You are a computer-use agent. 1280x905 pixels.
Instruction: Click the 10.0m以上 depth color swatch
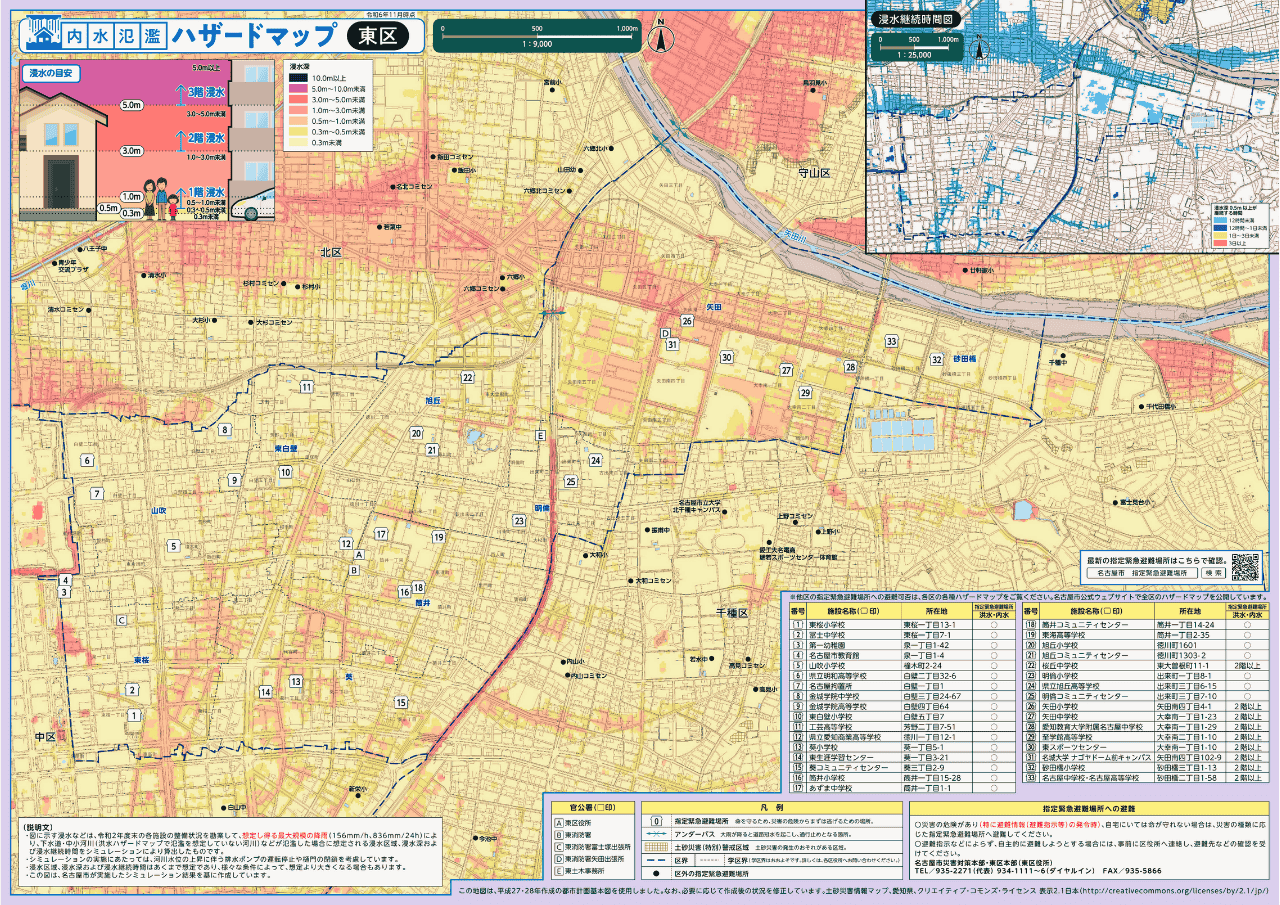point(298,77)
